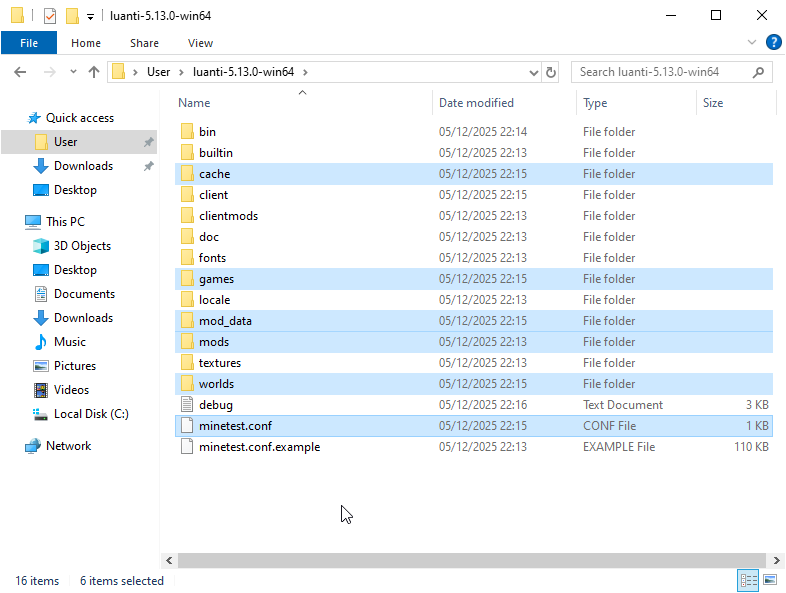
Task: Click luanti-5.13.0-win64 breadcrumb segment
Action: coord(243,72)
